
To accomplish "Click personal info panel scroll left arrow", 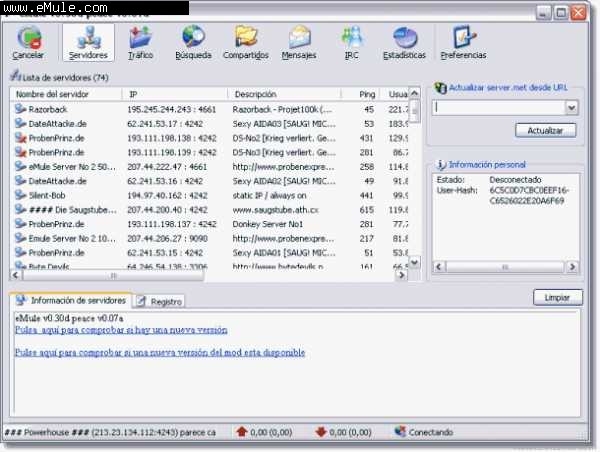I will pyautogui.click(x=439, y=267).
